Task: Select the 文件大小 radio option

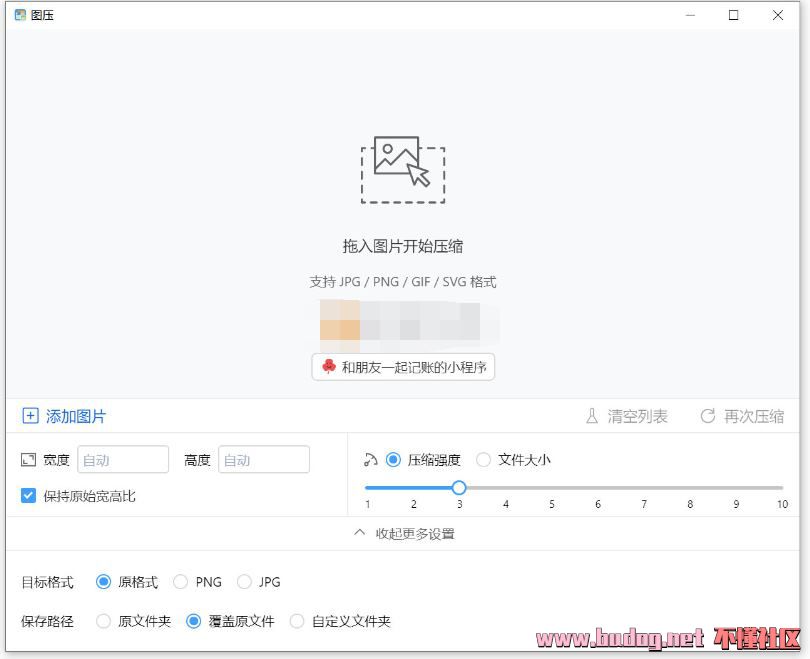Action: click(x=484, y=460)
